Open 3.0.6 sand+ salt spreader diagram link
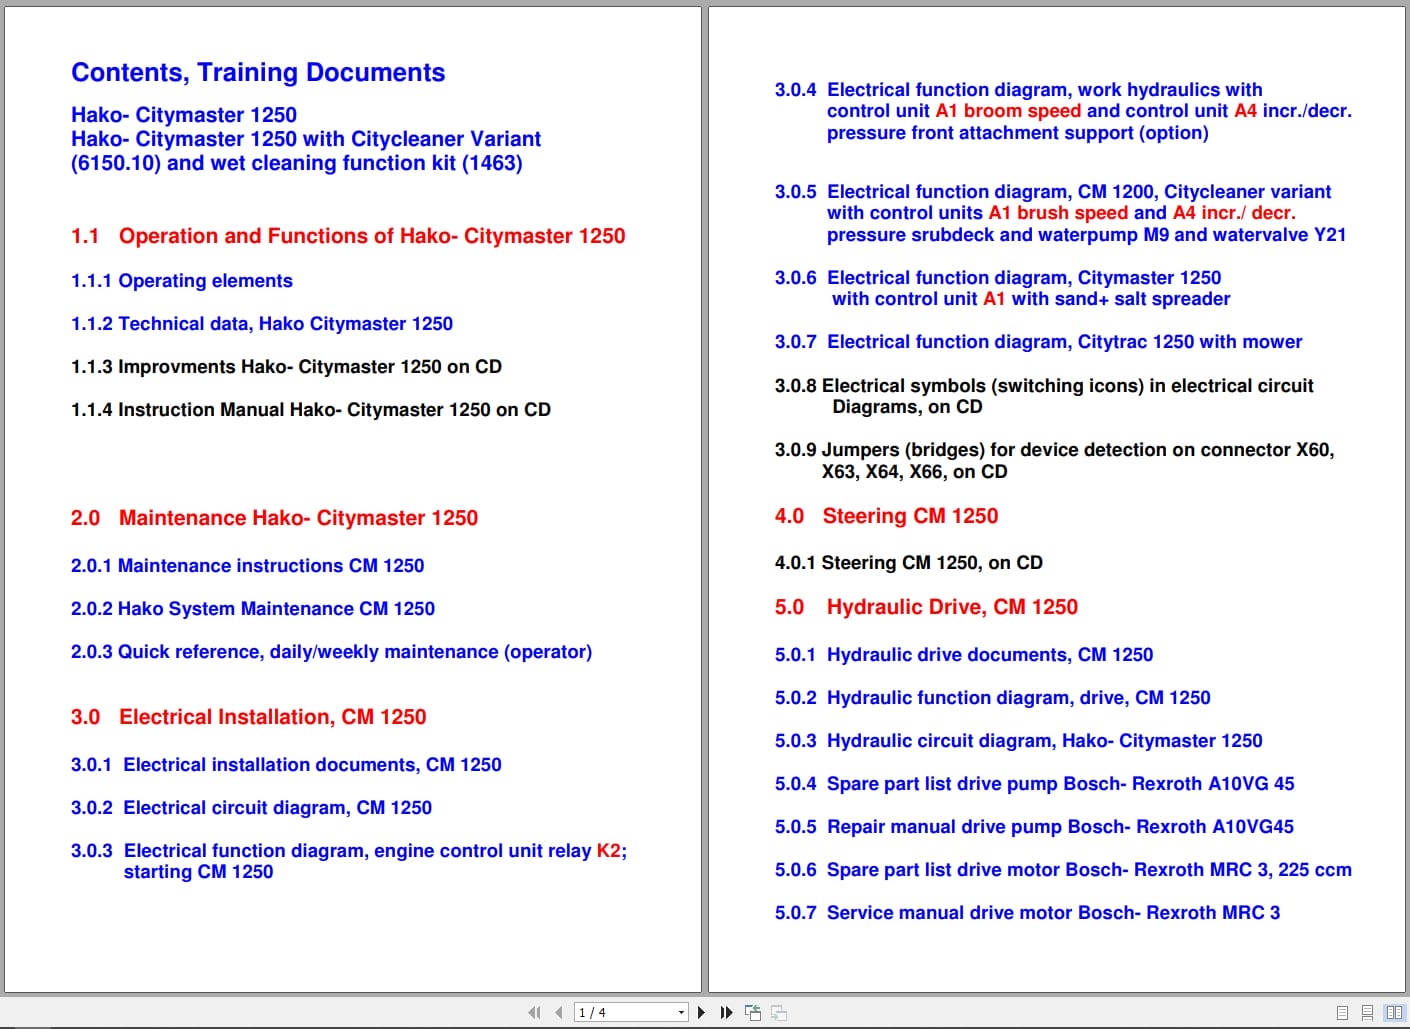 coord(1003,288)
